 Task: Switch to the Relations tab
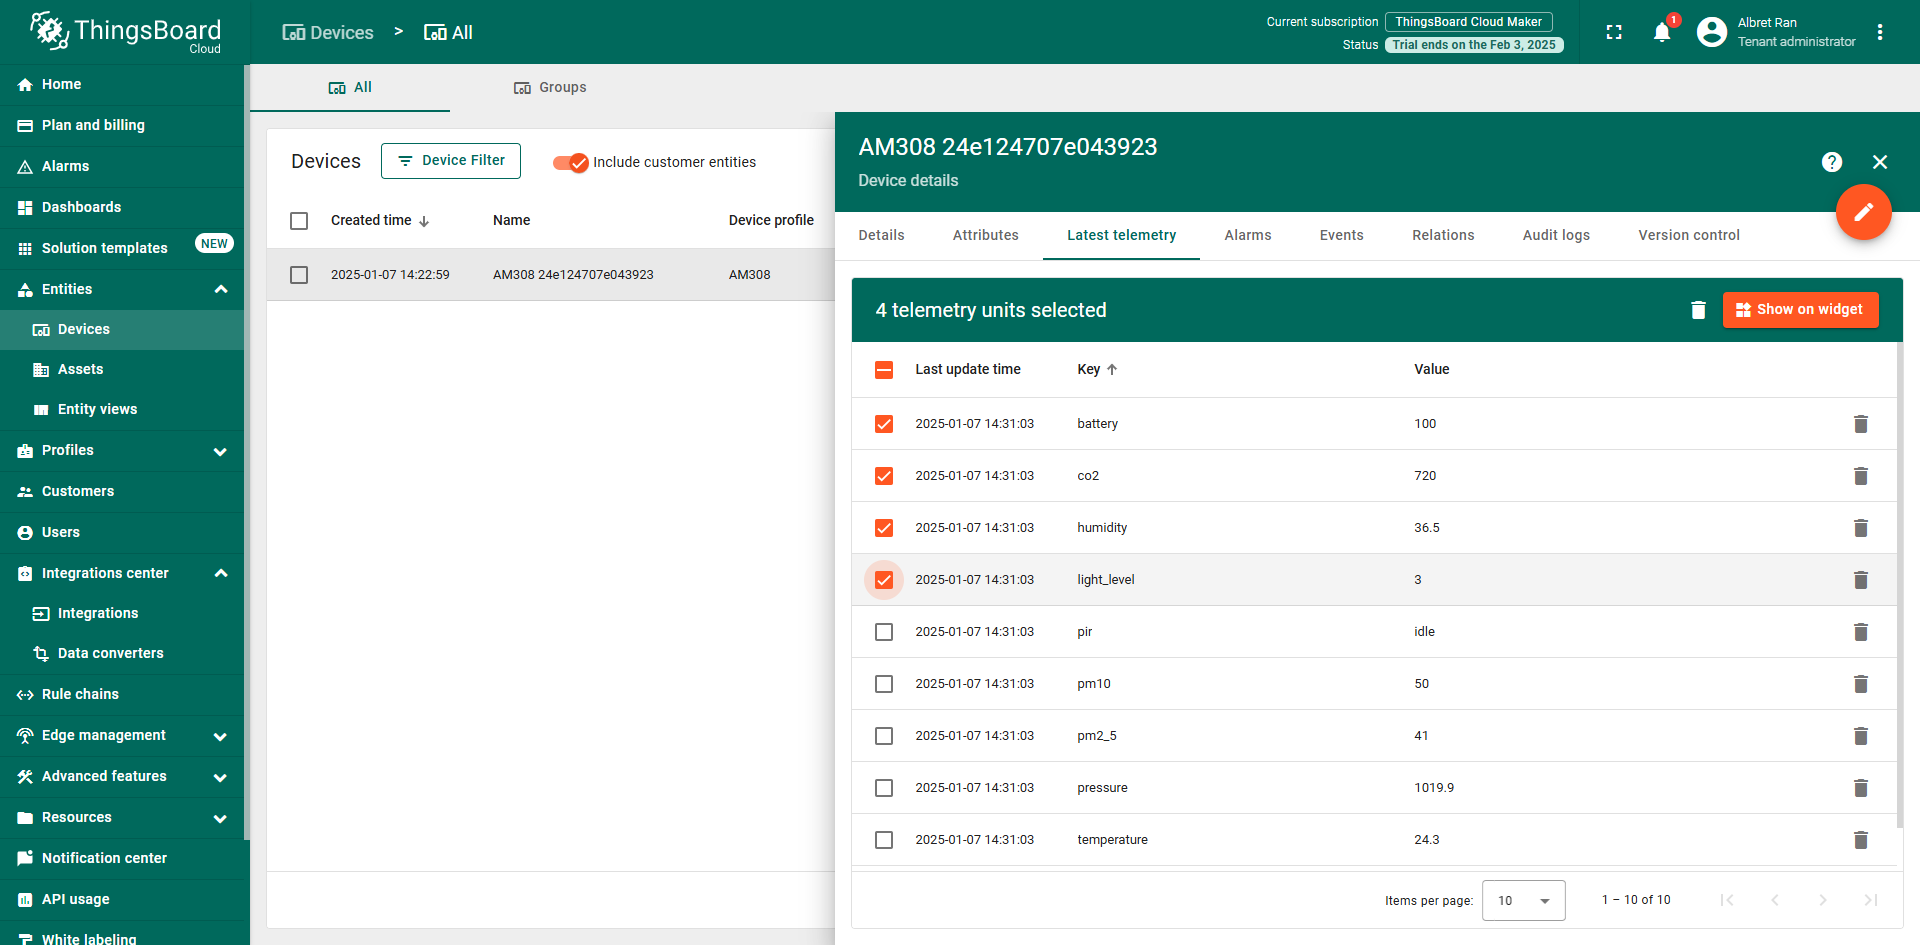[x=1443, y=236]
